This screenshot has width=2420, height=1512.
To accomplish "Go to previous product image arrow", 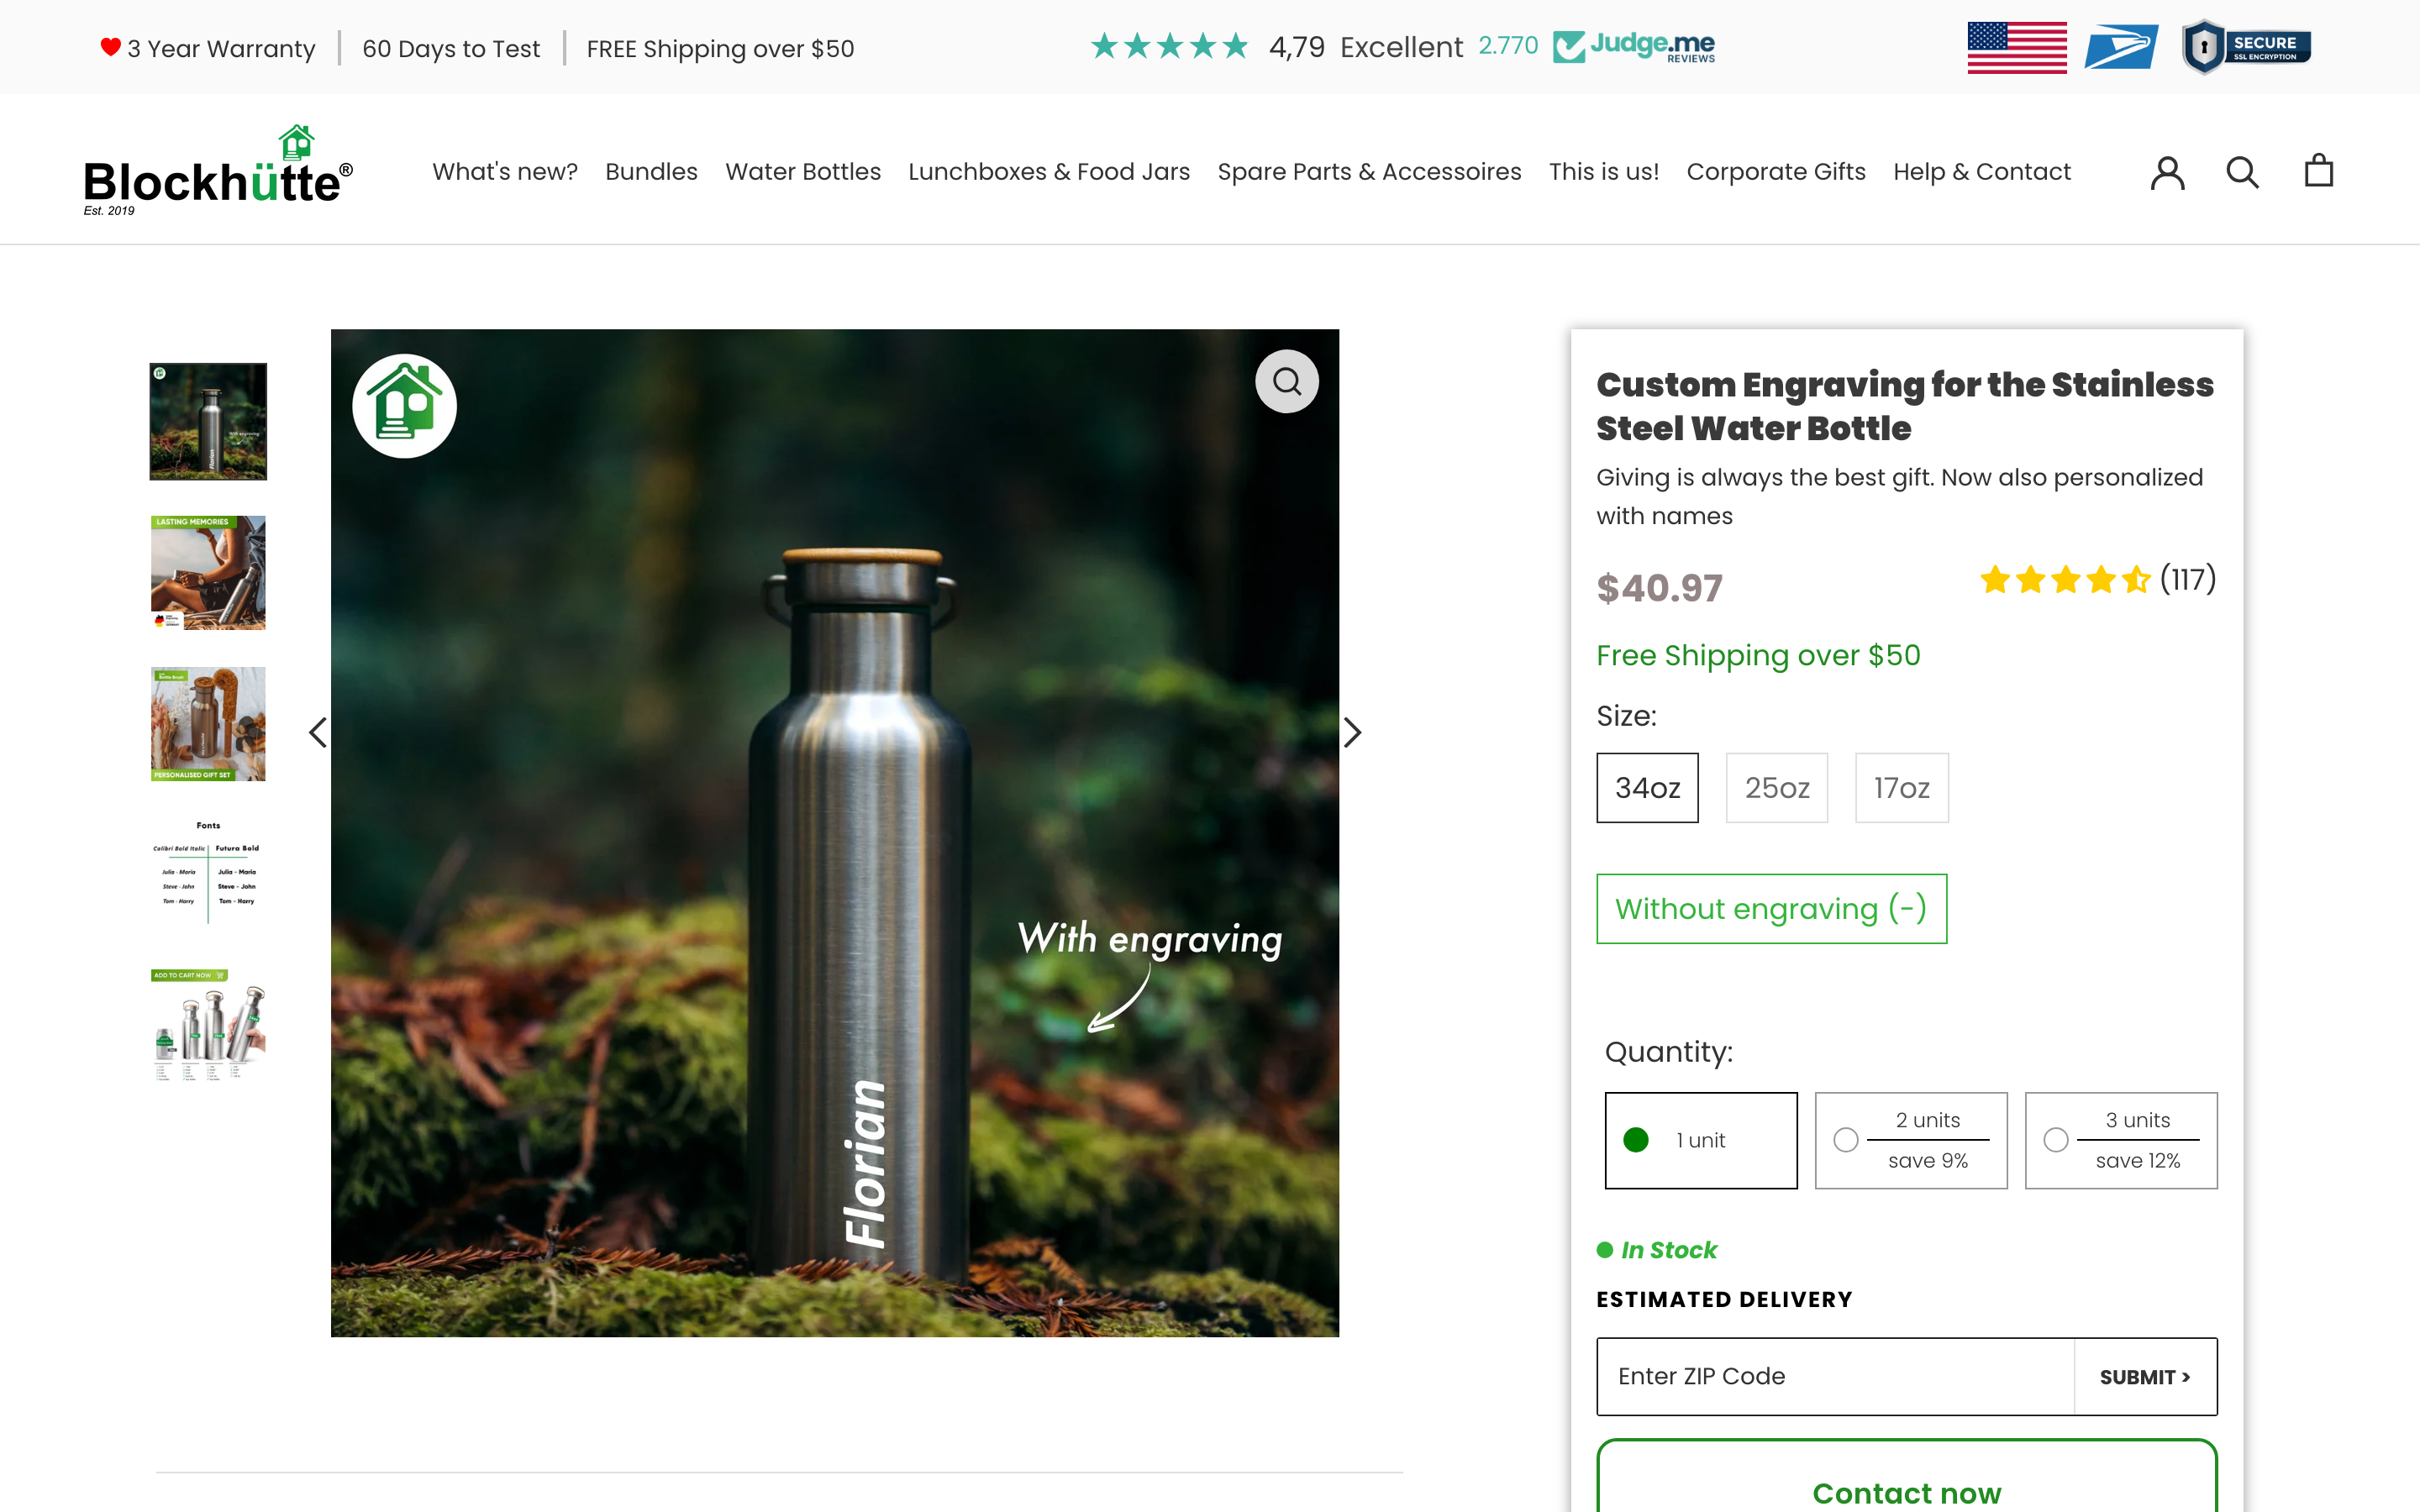I will pos(318,733).
